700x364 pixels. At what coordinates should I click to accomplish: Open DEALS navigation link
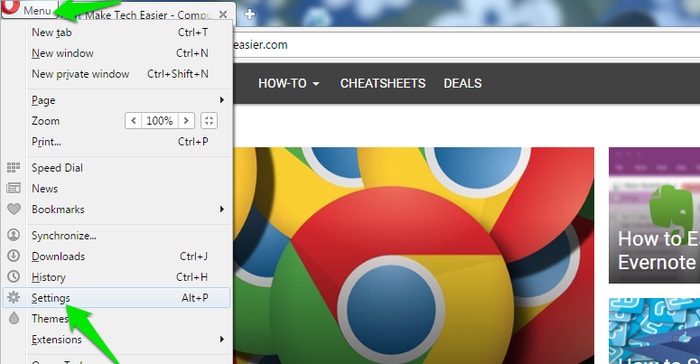click(462, 84)
